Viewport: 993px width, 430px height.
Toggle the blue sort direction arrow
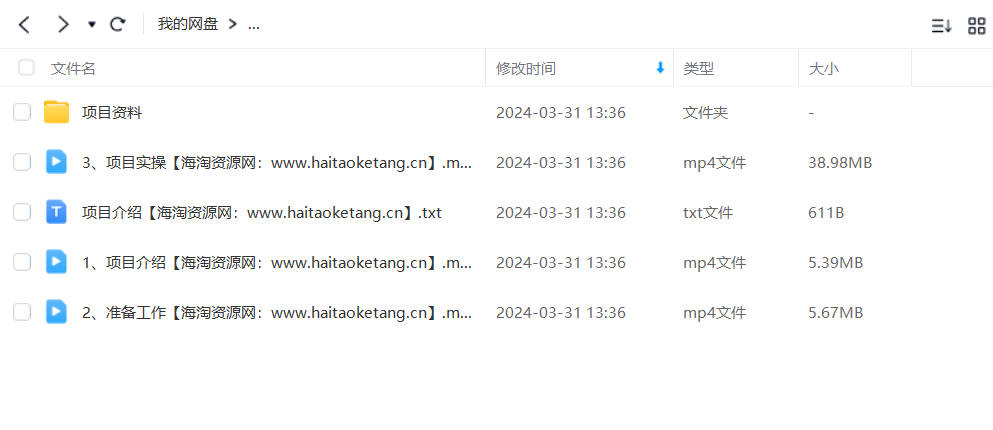[x=660, y=68]
